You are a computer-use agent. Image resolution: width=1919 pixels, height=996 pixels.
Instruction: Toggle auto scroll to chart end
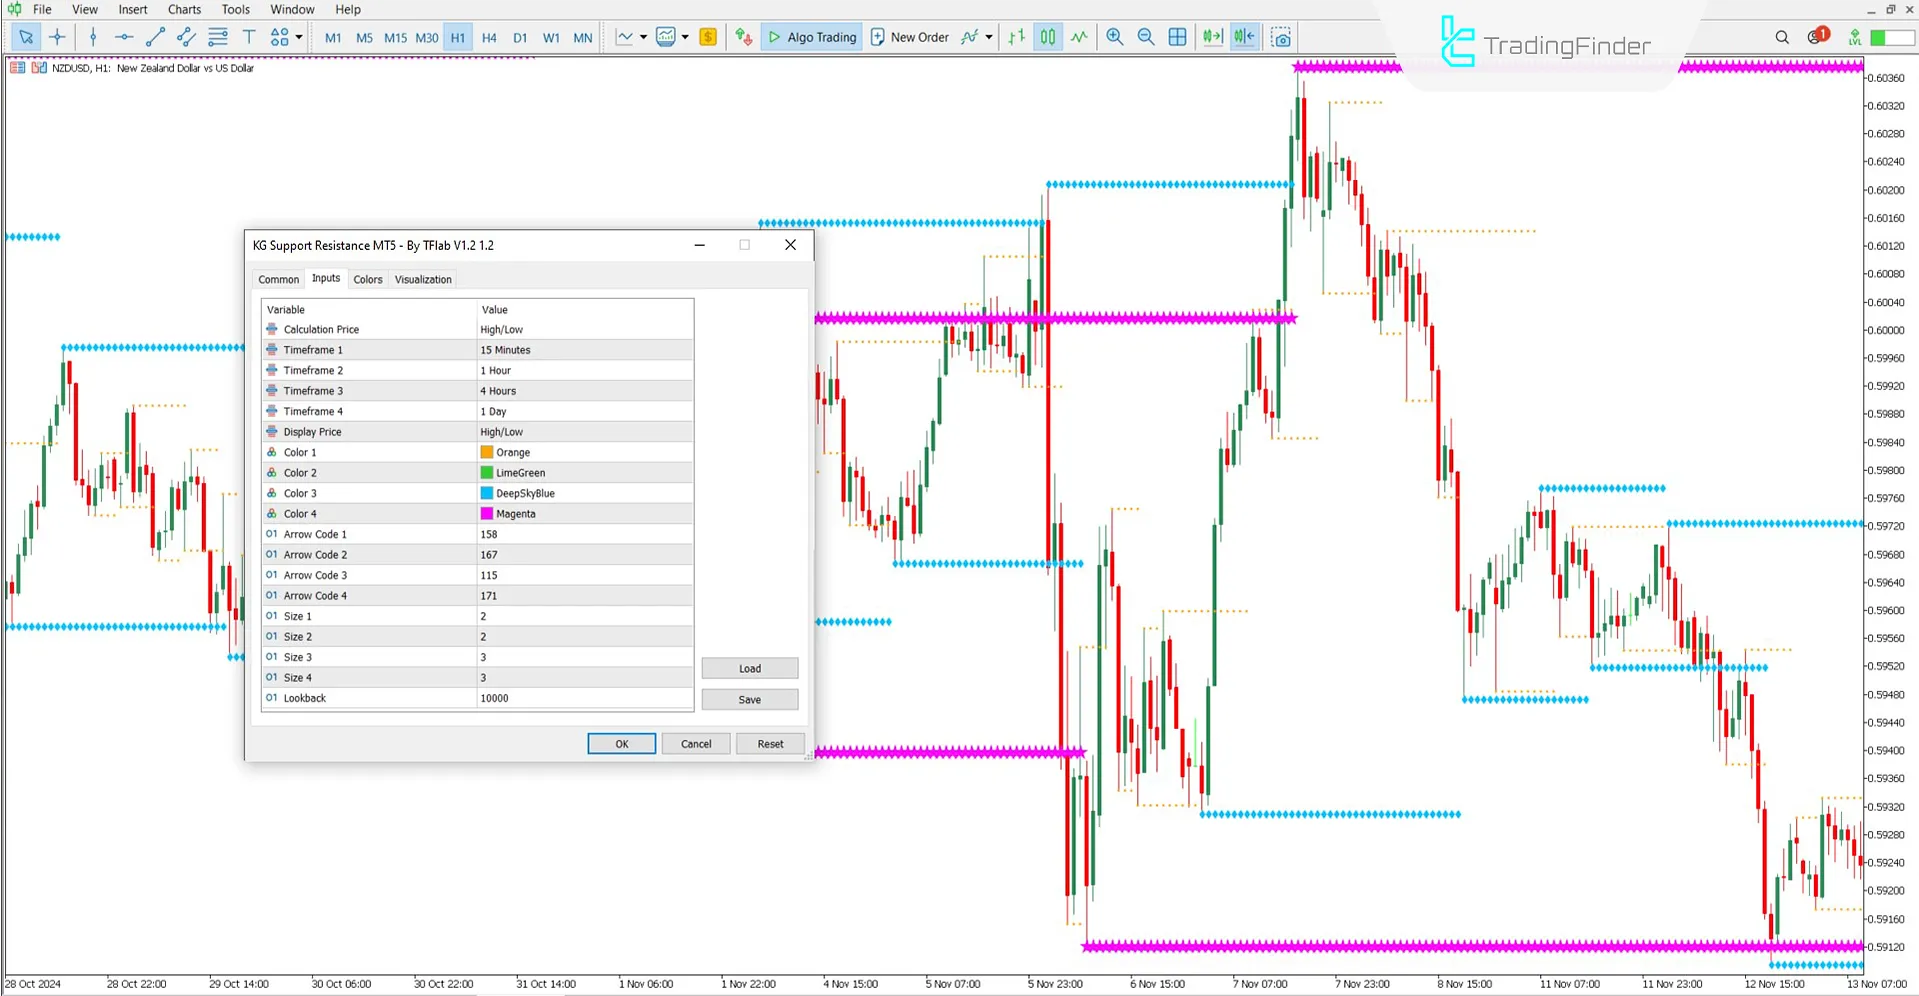click(x=1212, y=37)
